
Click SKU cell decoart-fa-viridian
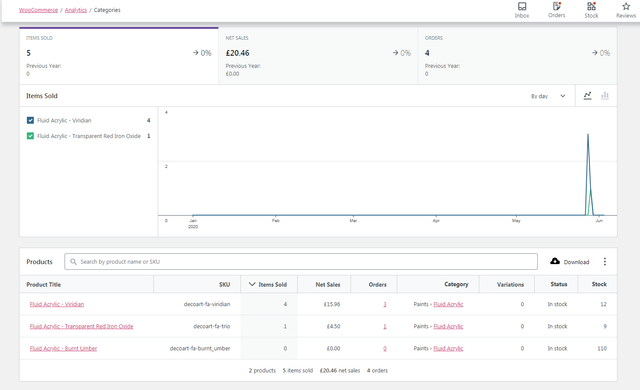tap(207, 304)
